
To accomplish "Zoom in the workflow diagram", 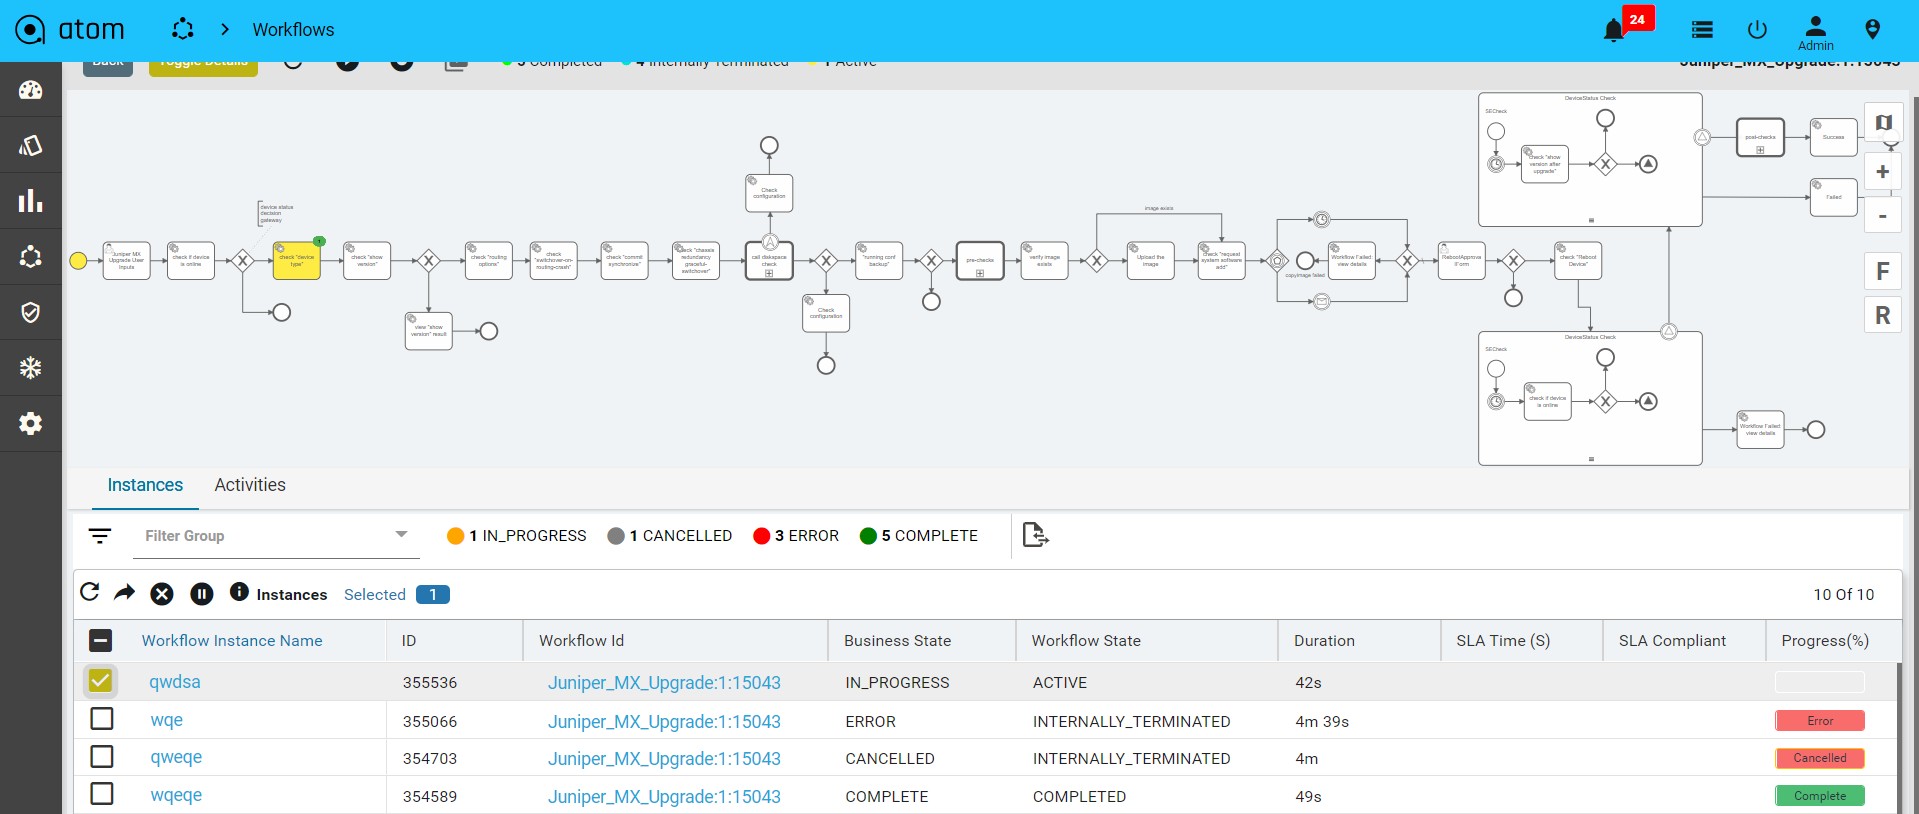I will [1883, 171].
